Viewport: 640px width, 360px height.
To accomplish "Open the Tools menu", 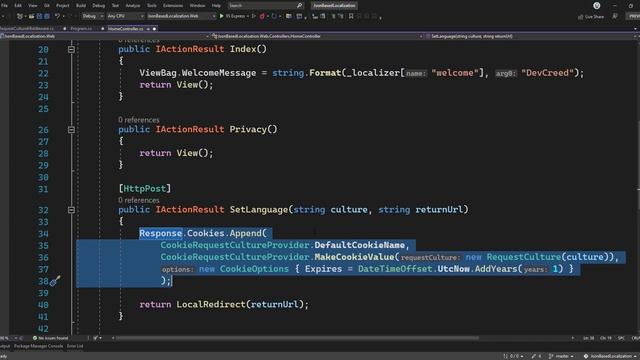I will [x=151, y=6].
